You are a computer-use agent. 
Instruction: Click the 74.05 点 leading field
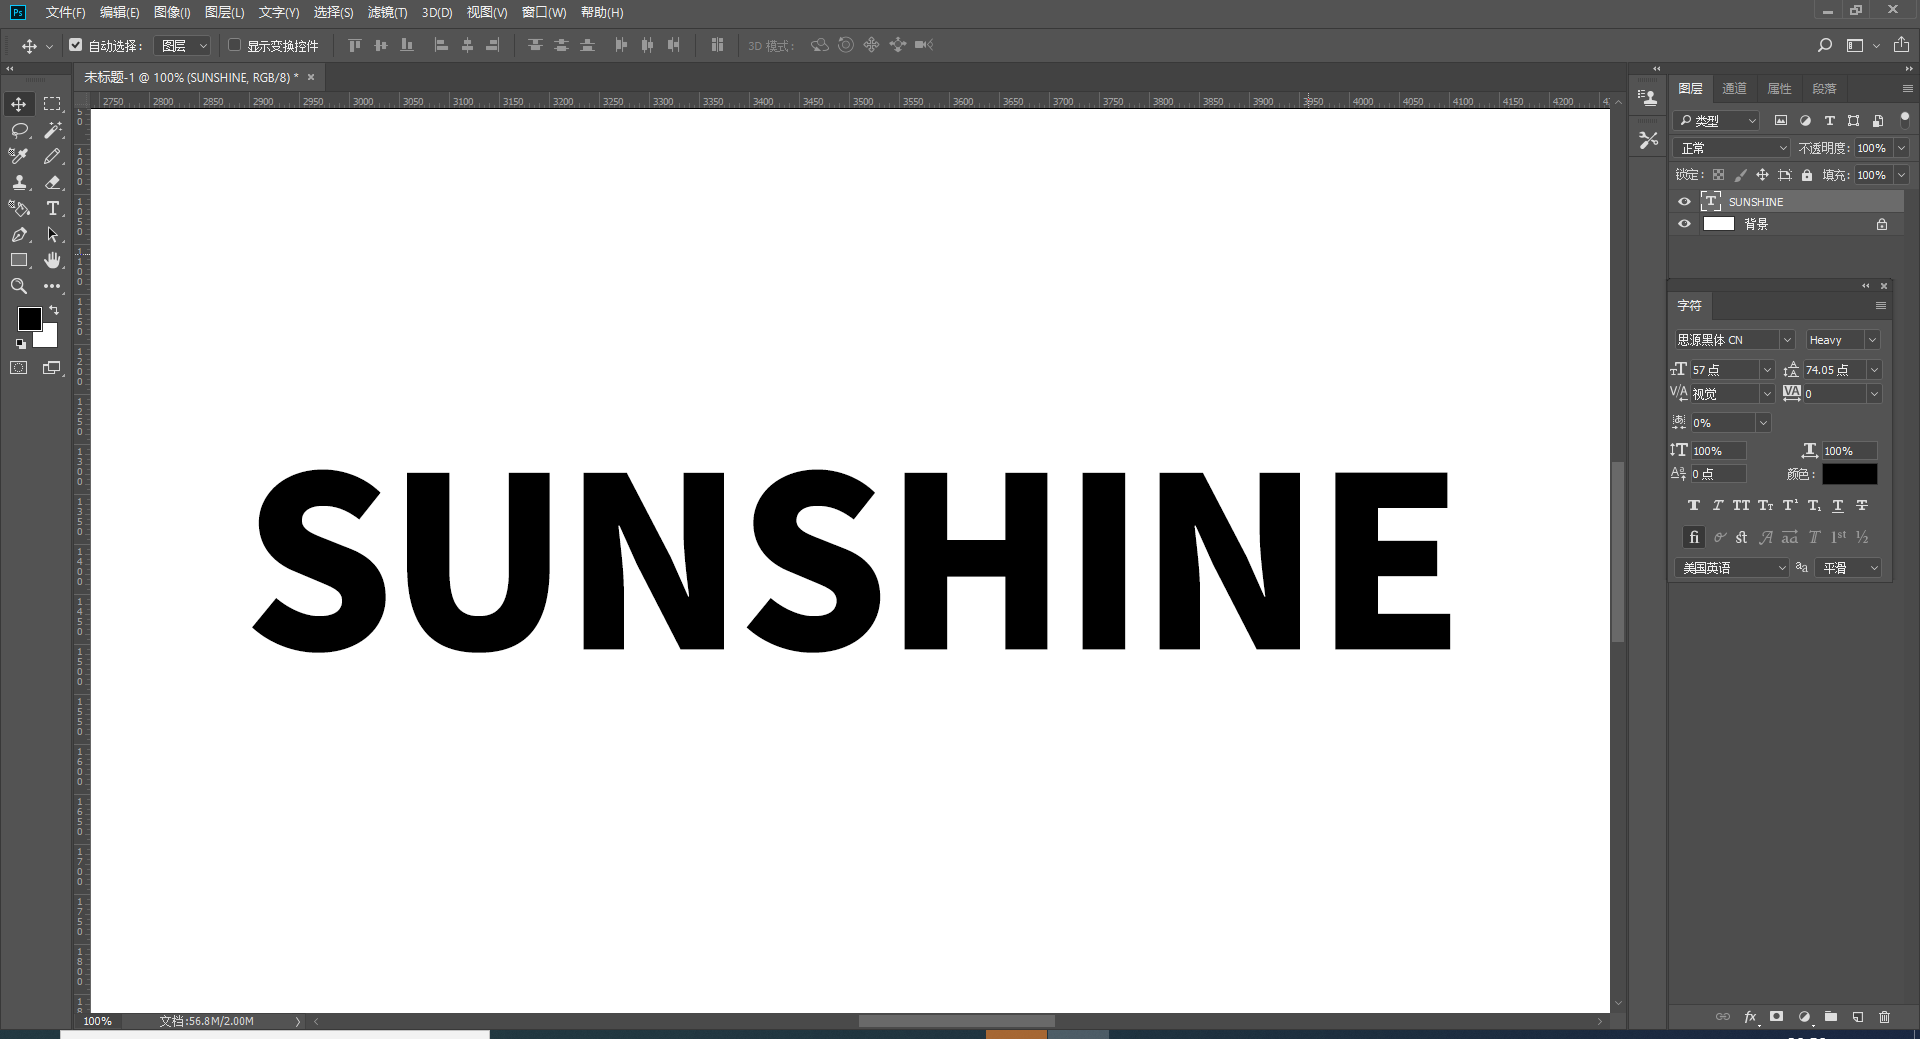1835,370
